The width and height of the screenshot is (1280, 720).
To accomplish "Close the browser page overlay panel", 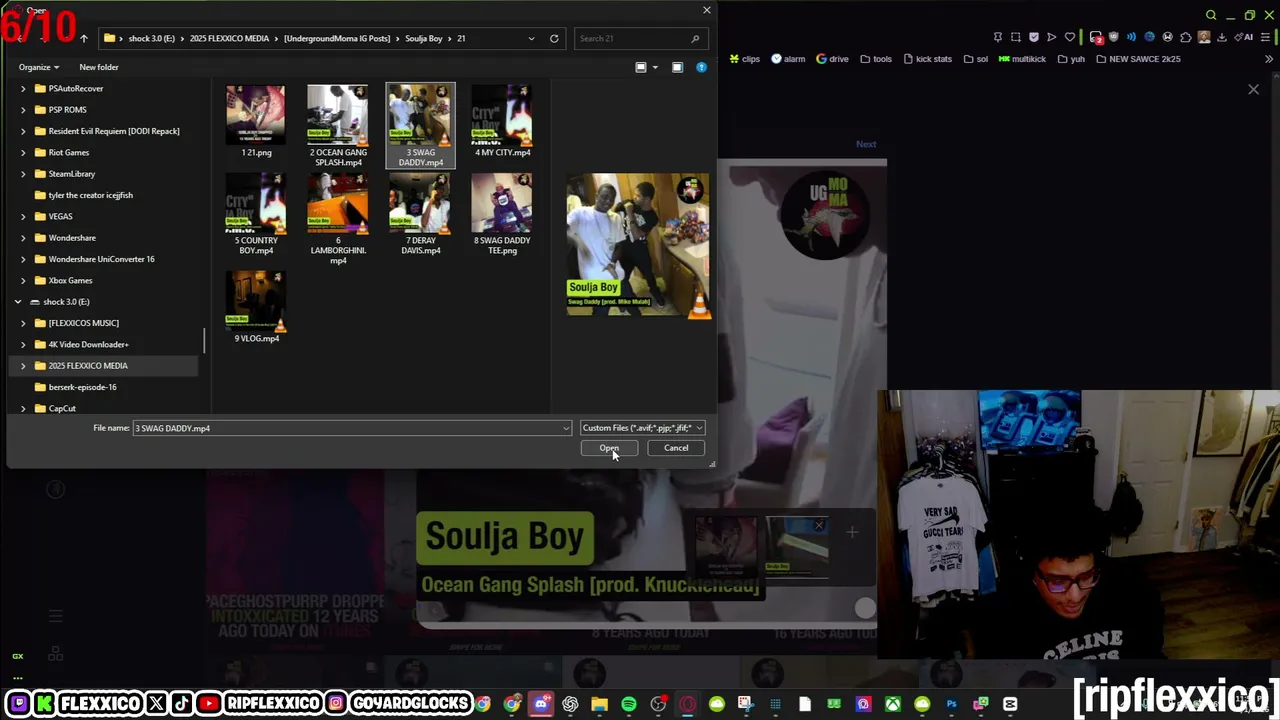I will pos(1253,90).
